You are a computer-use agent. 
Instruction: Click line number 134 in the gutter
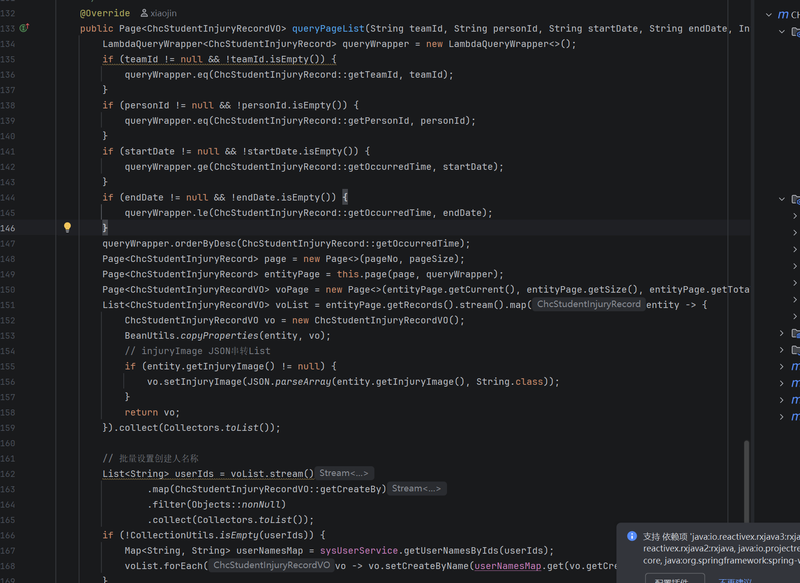(8, 44)
